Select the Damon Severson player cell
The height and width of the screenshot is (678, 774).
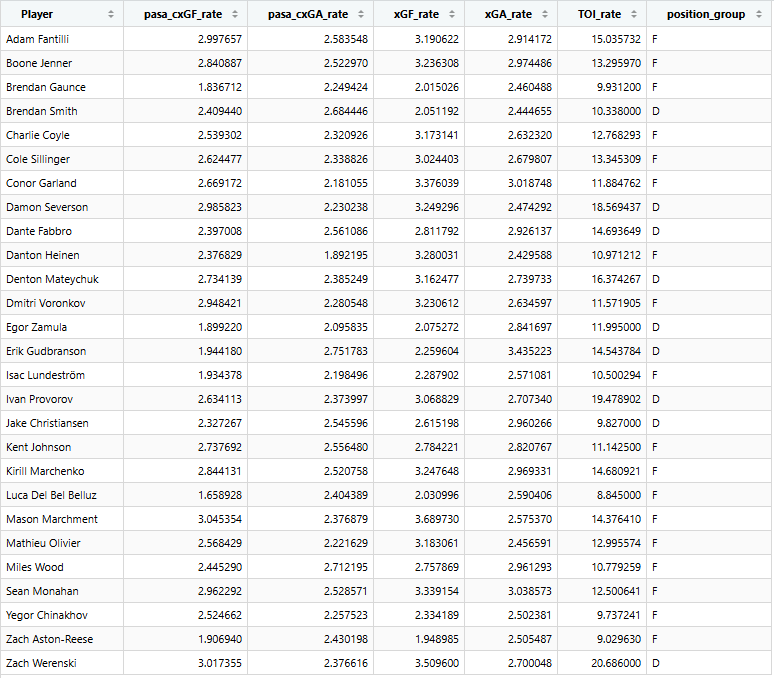pyautogui.click(x=62, y=207)
